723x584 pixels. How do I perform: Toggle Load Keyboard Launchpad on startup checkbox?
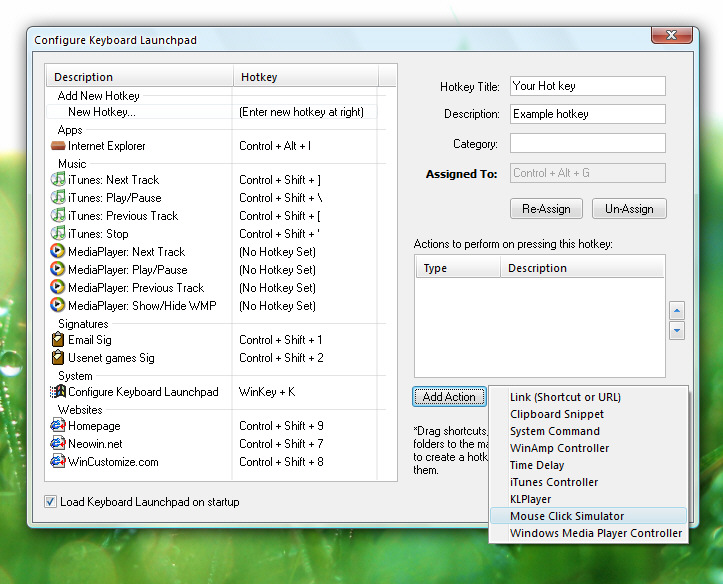[x=51, y=502]
